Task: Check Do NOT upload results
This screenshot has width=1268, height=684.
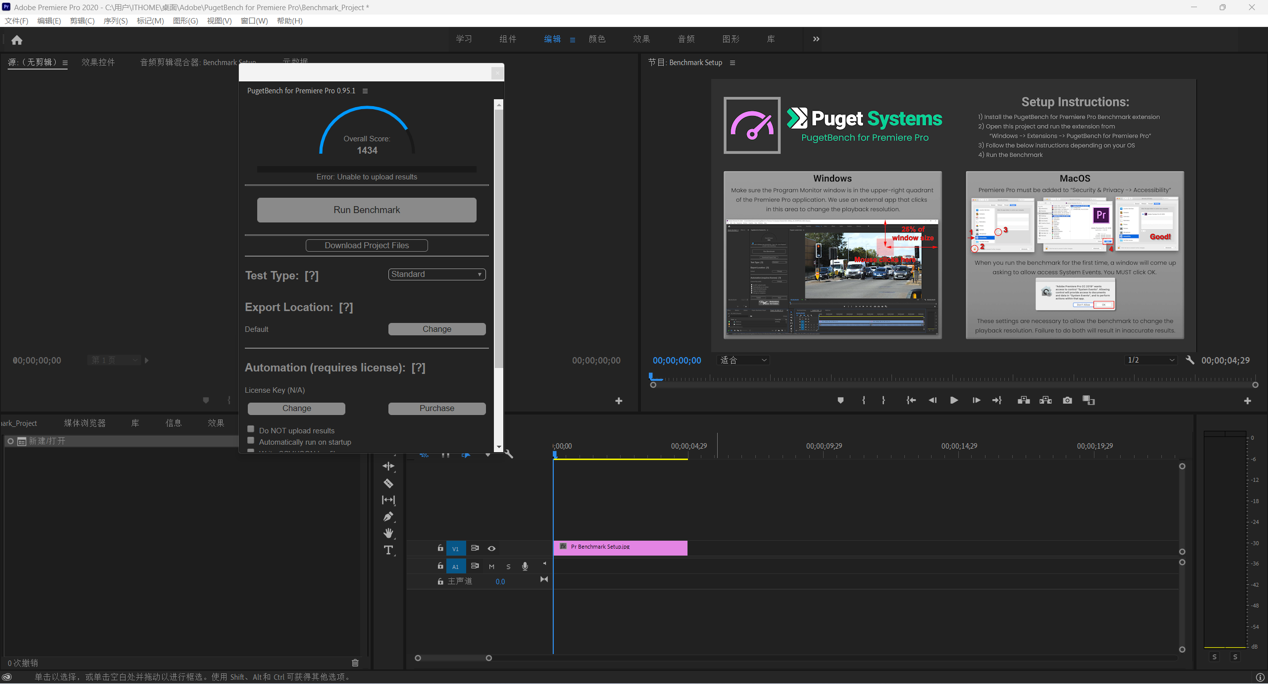Action: tap(251, 430)
